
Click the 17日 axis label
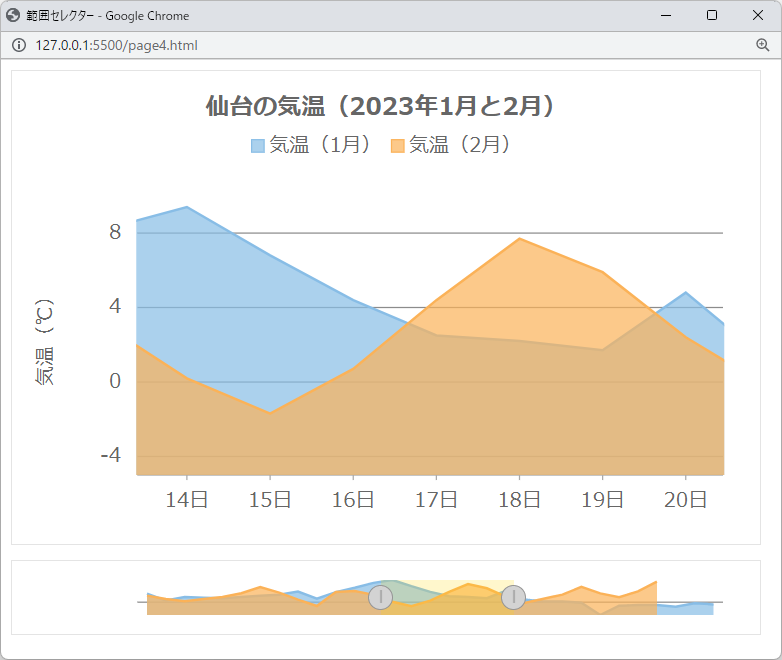[436, 499]
